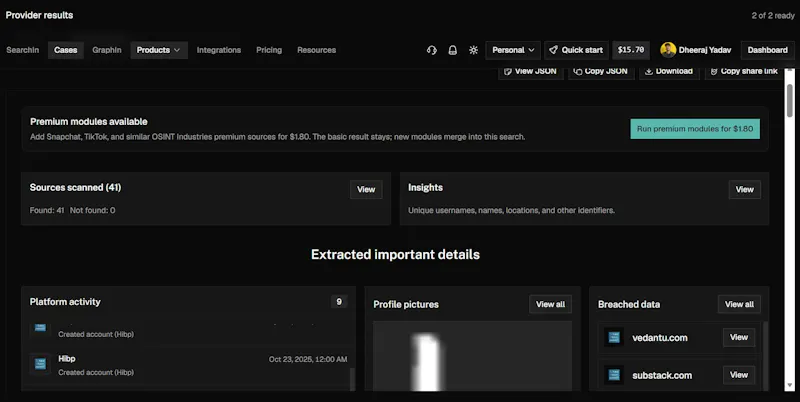This screenshot has height=402, width=800.
Task: Click the '2 of 2 ready' status
Action: [773, 15]
